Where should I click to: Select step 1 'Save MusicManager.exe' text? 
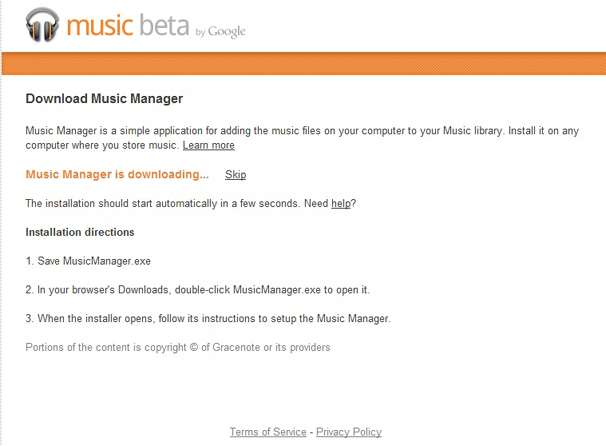88,261
